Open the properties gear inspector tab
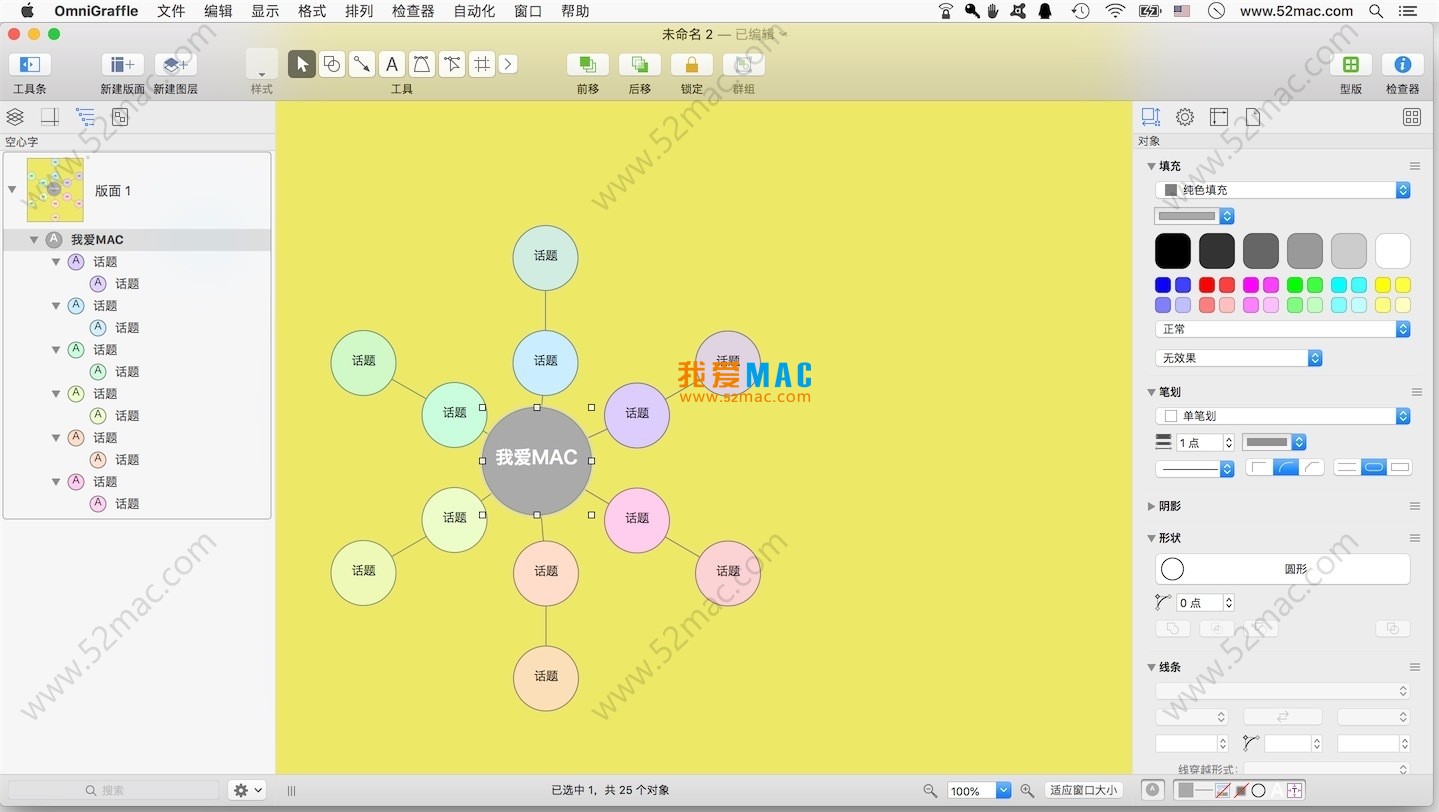1439x812 pixels. click(x=1185, y=117)
